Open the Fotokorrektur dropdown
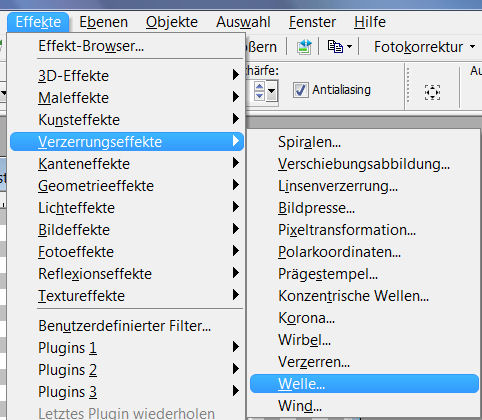 click(x=424, y=47)
